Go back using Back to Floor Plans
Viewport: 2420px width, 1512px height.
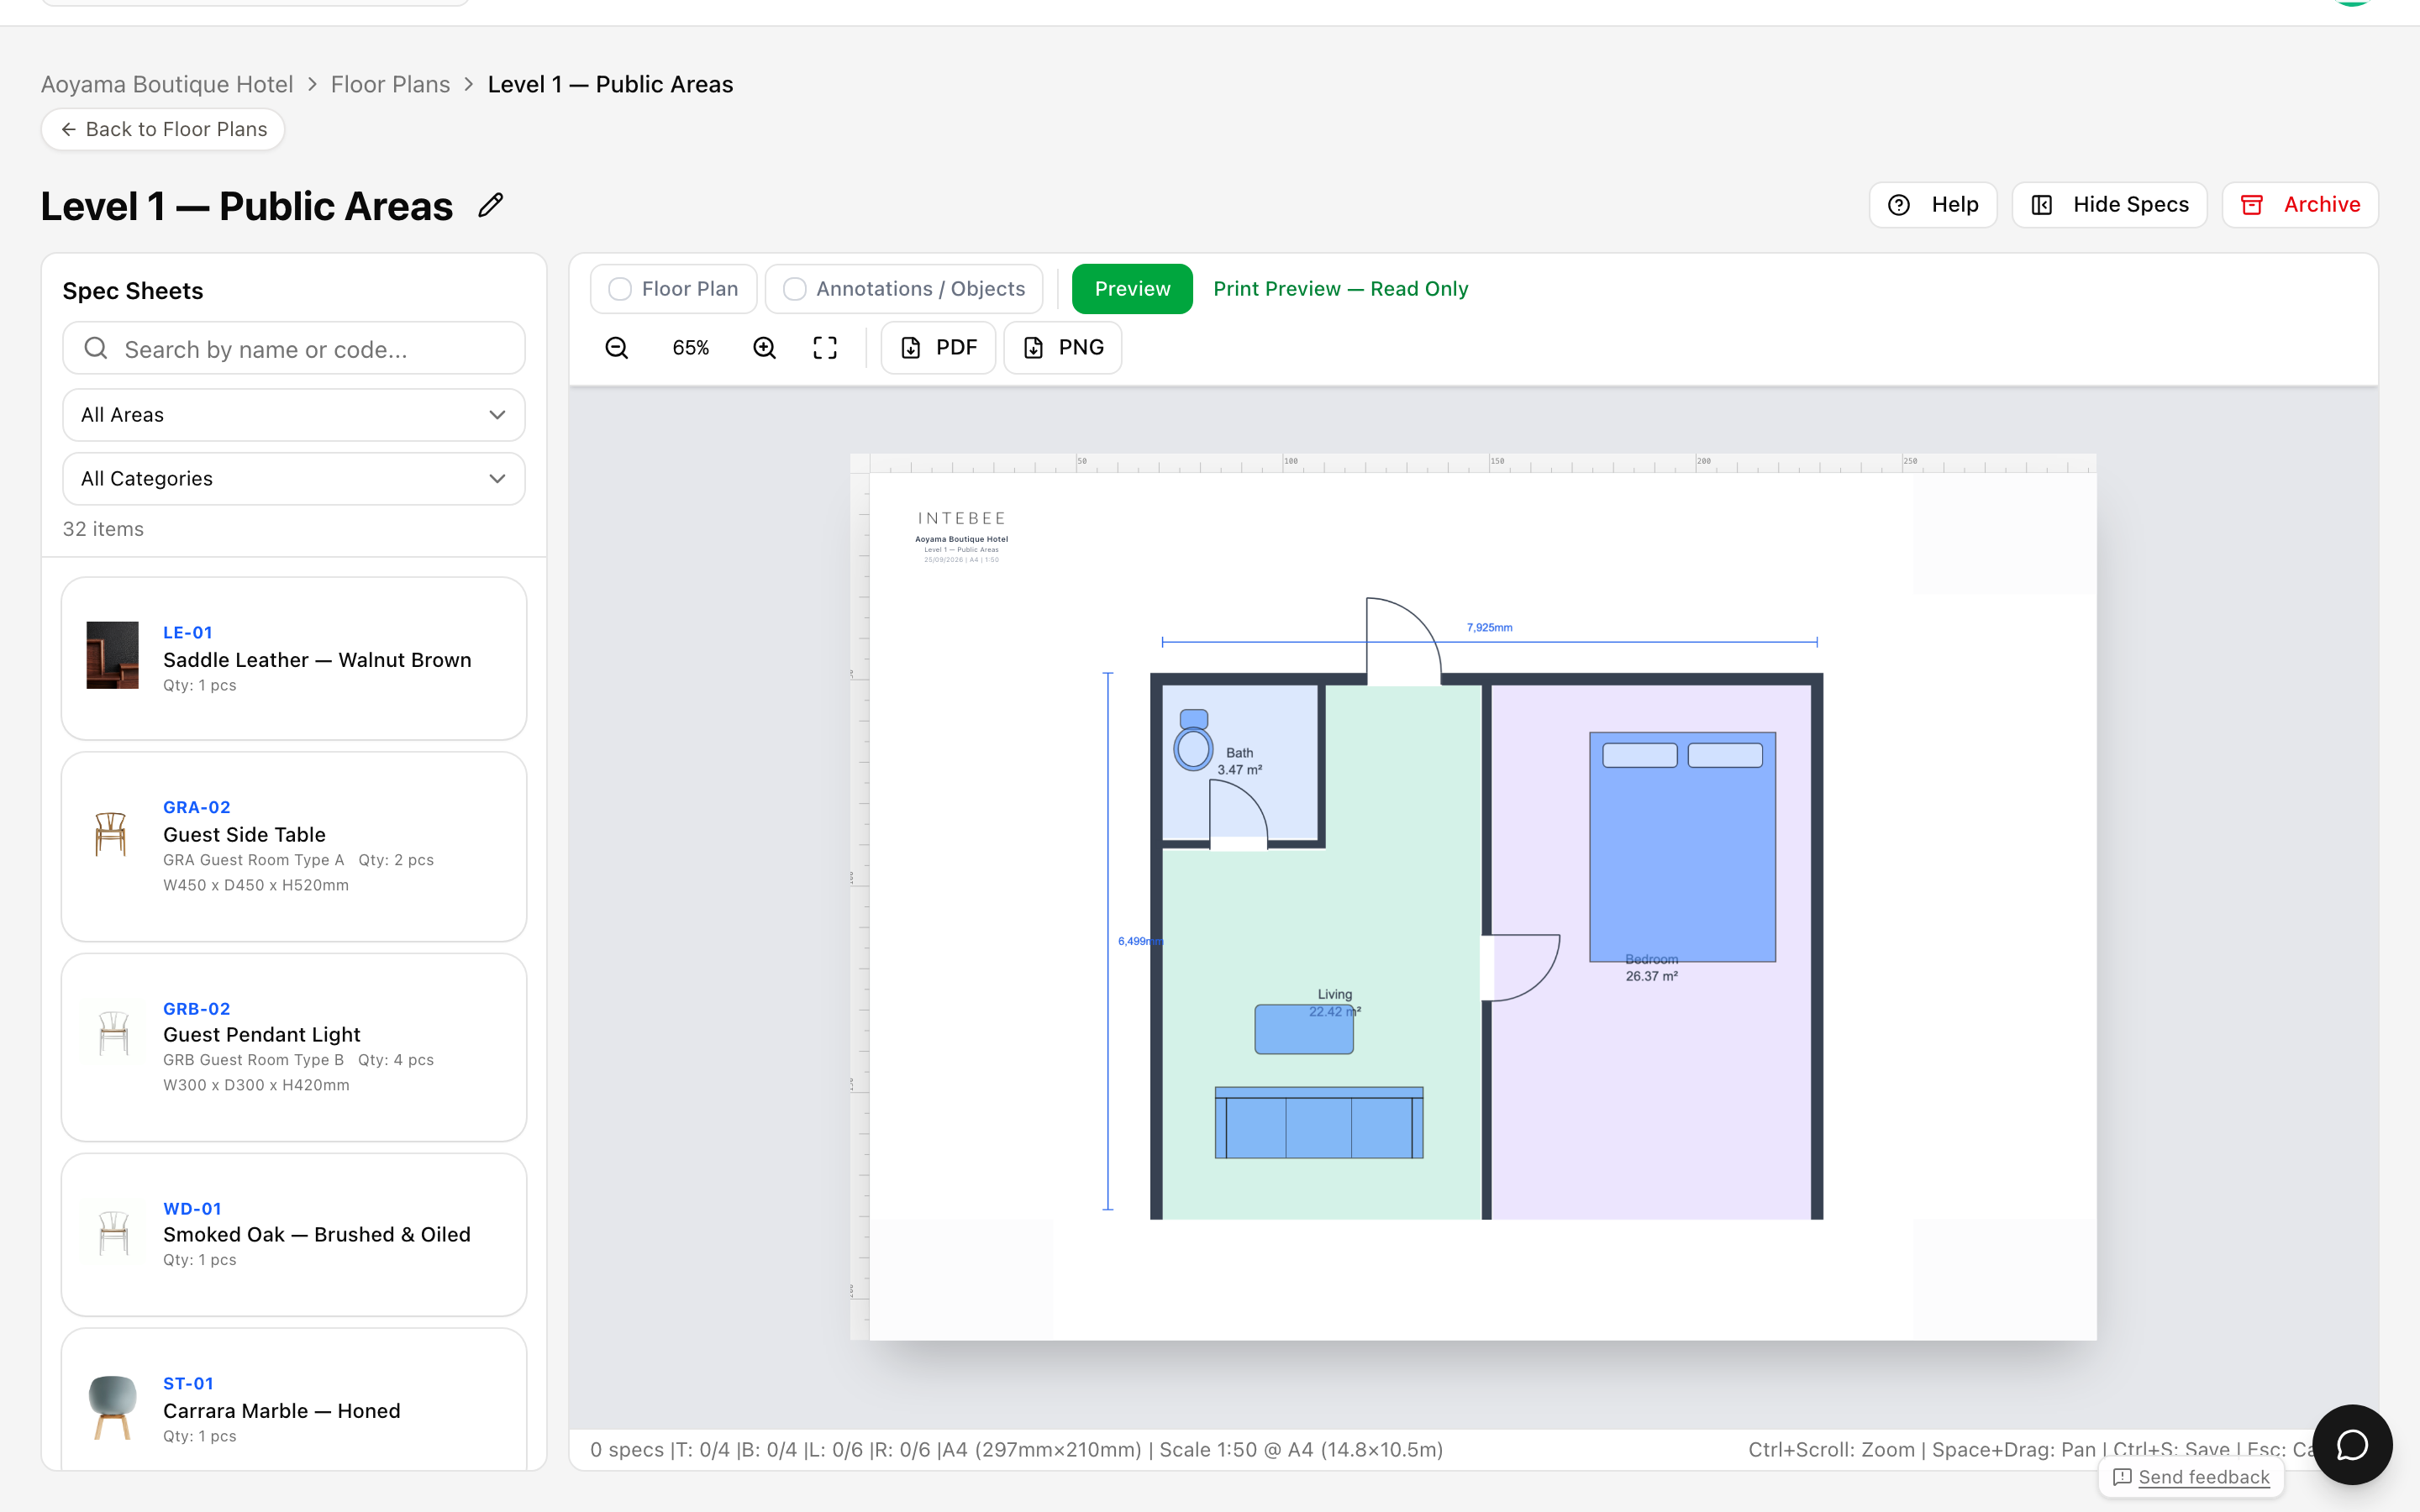pyautogui.click(x=163, y=130)
